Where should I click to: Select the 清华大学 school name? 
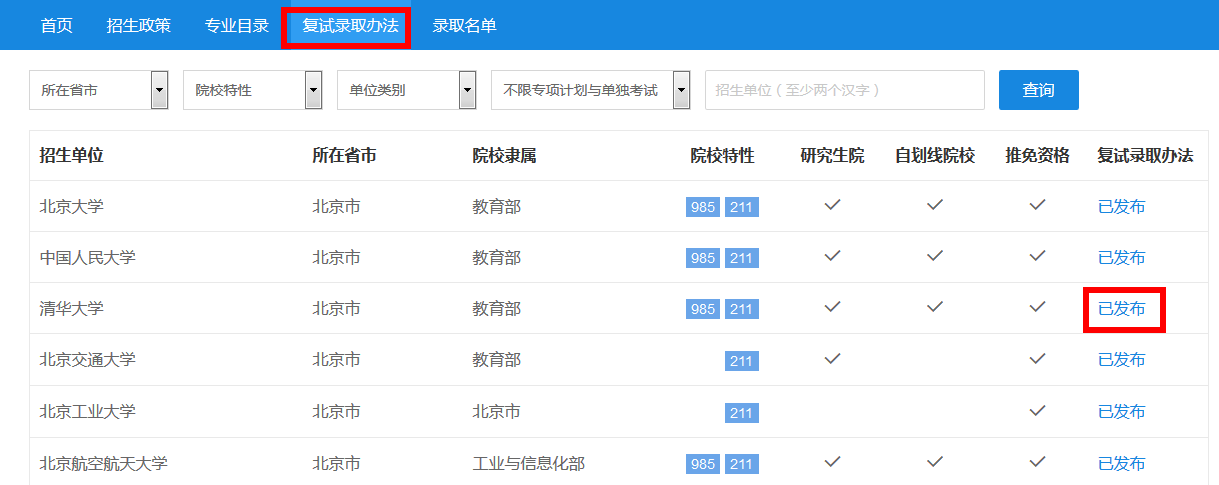[72, 308]
